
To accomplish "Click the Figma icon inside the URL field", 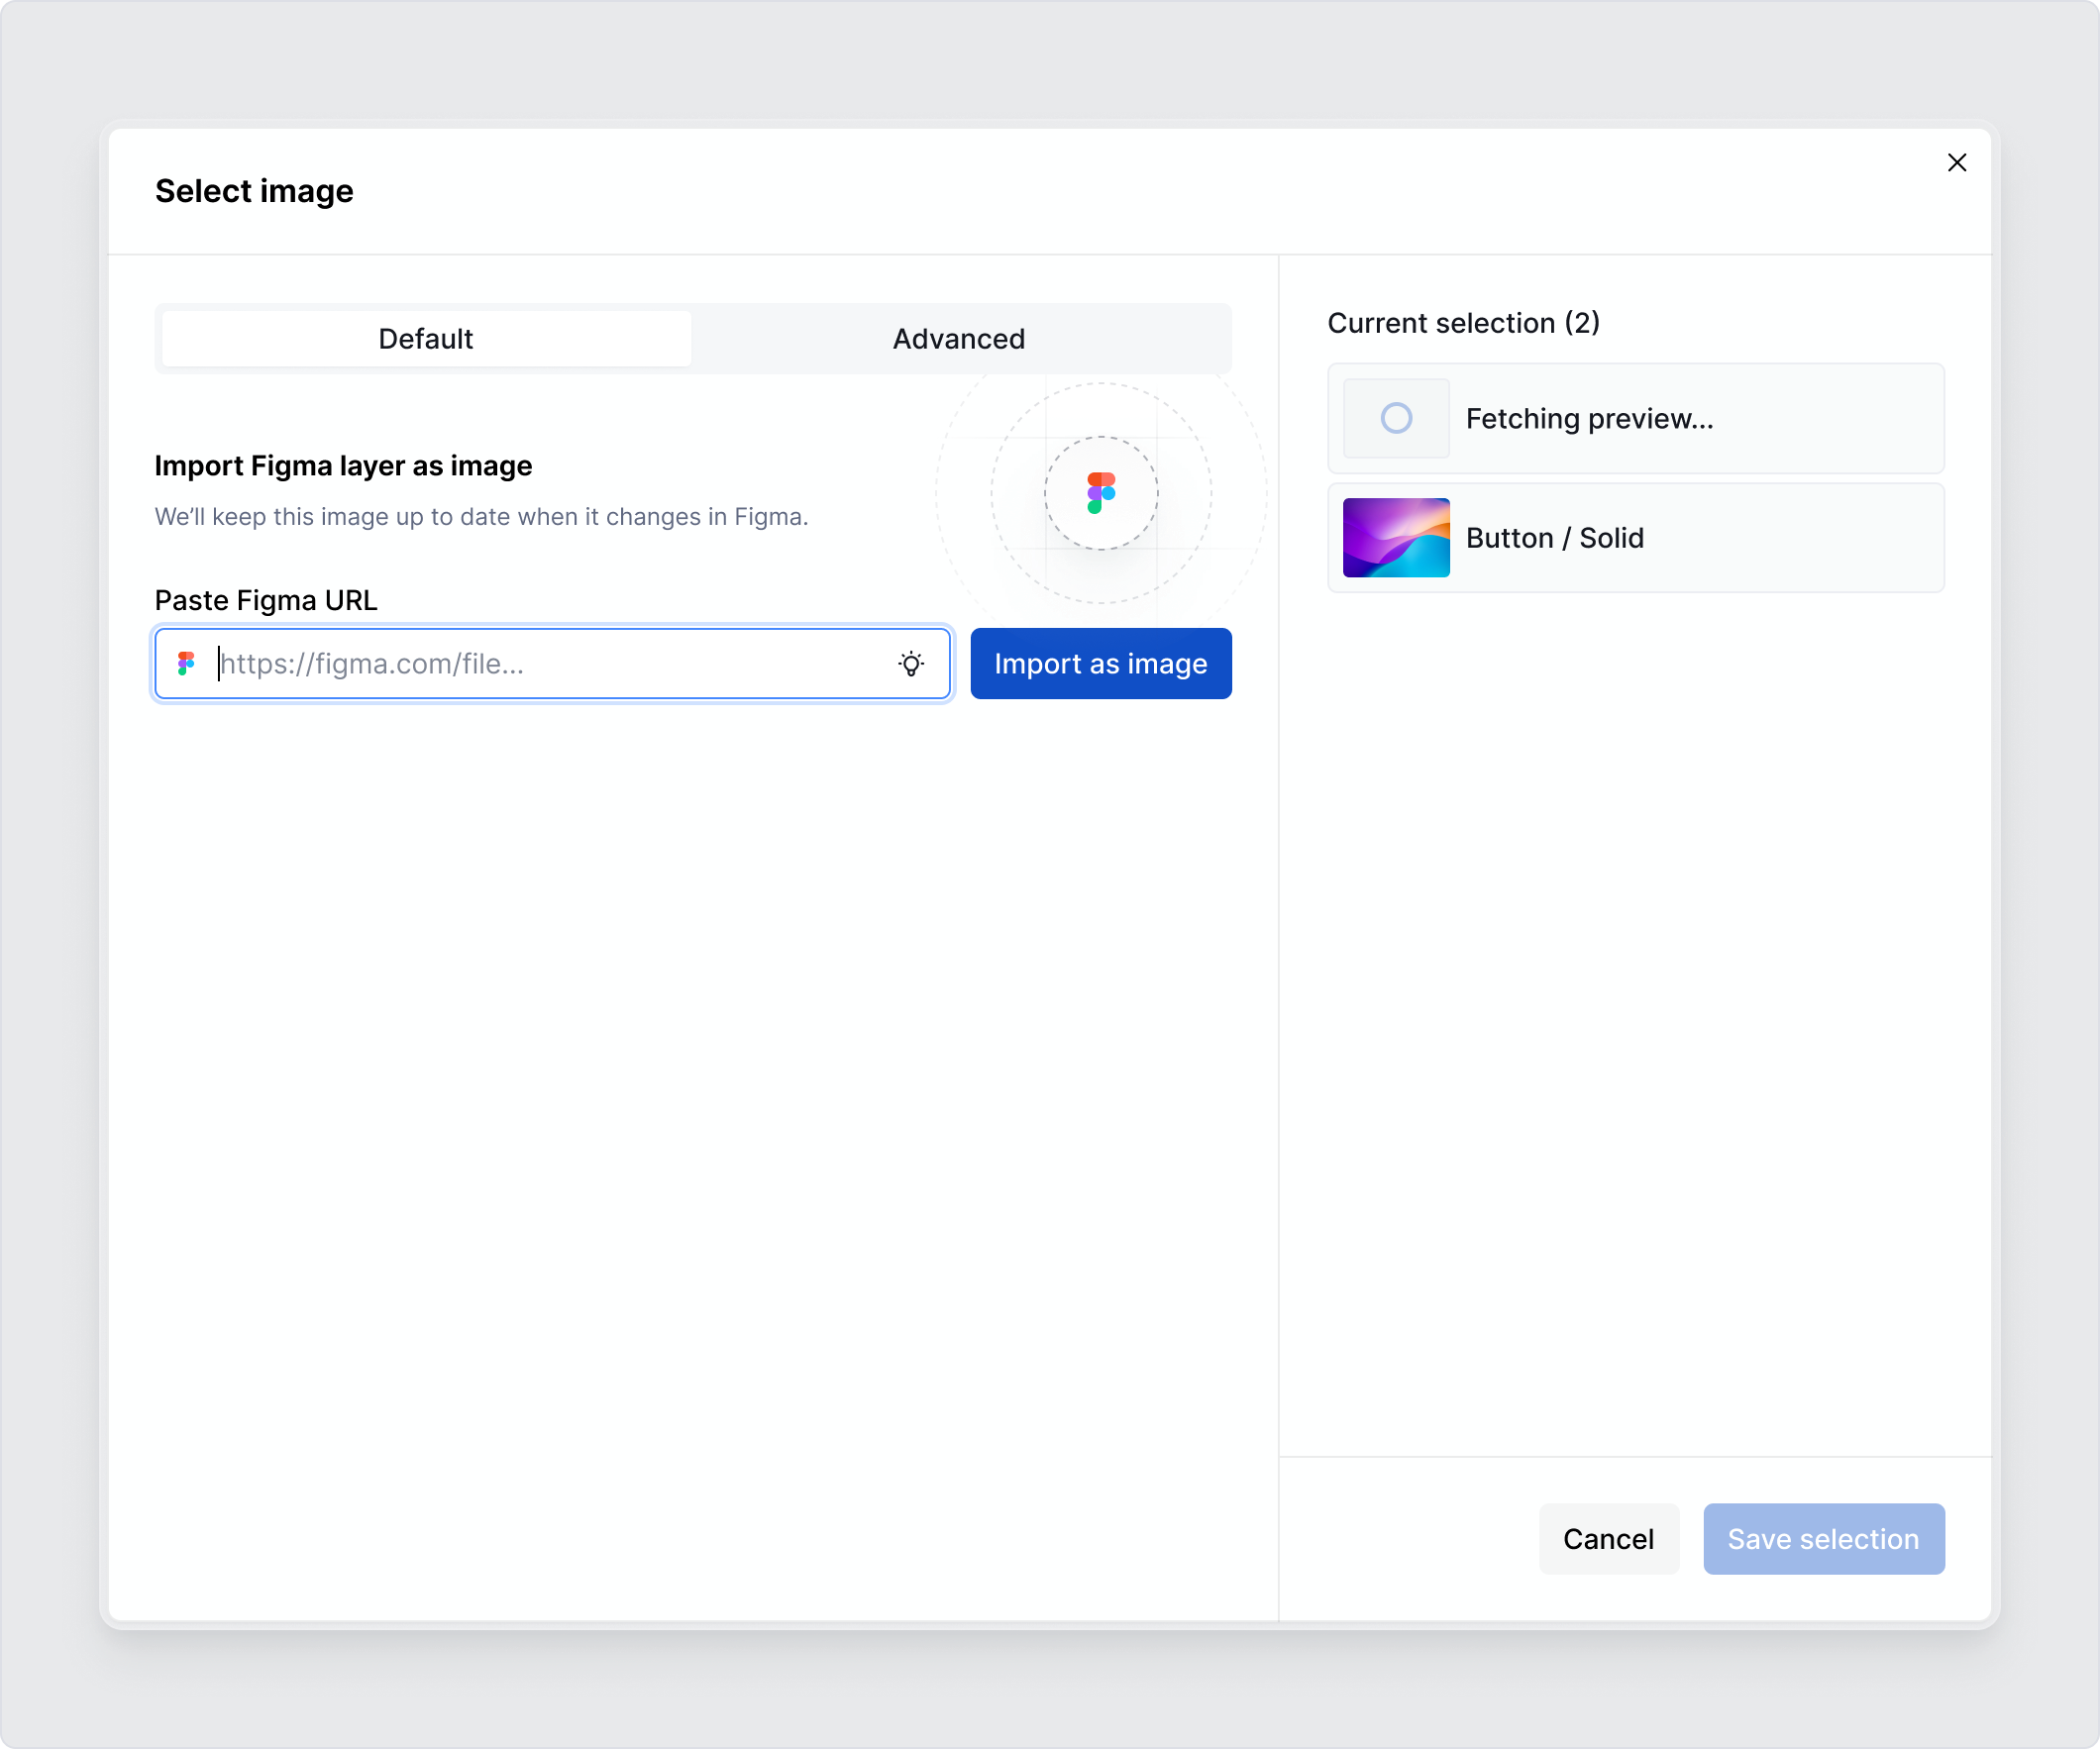I will [187, 663].
